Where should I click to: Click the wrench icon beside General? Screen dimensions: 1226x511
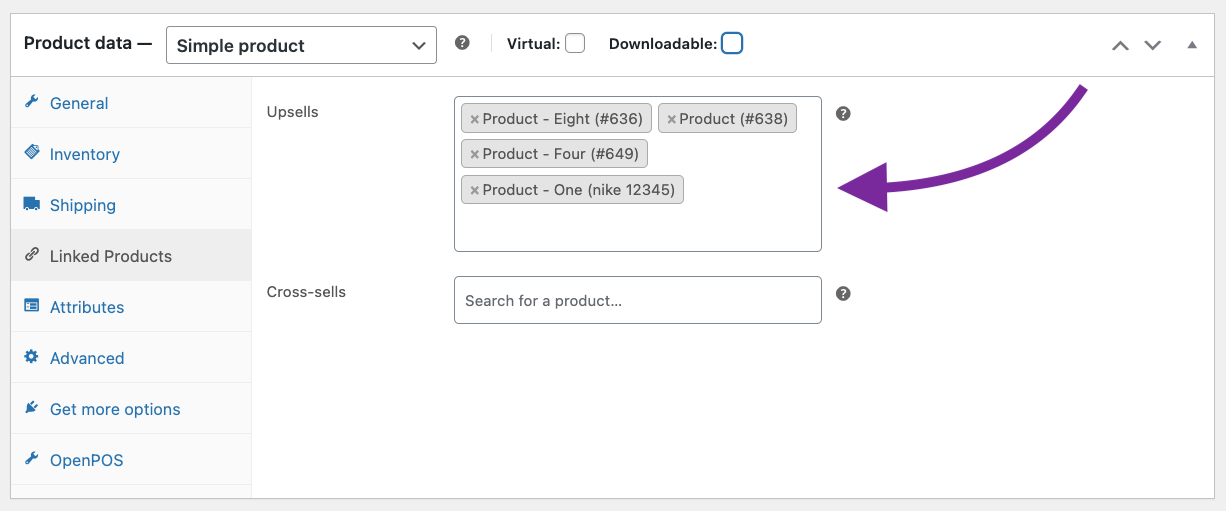click(32, 102)
